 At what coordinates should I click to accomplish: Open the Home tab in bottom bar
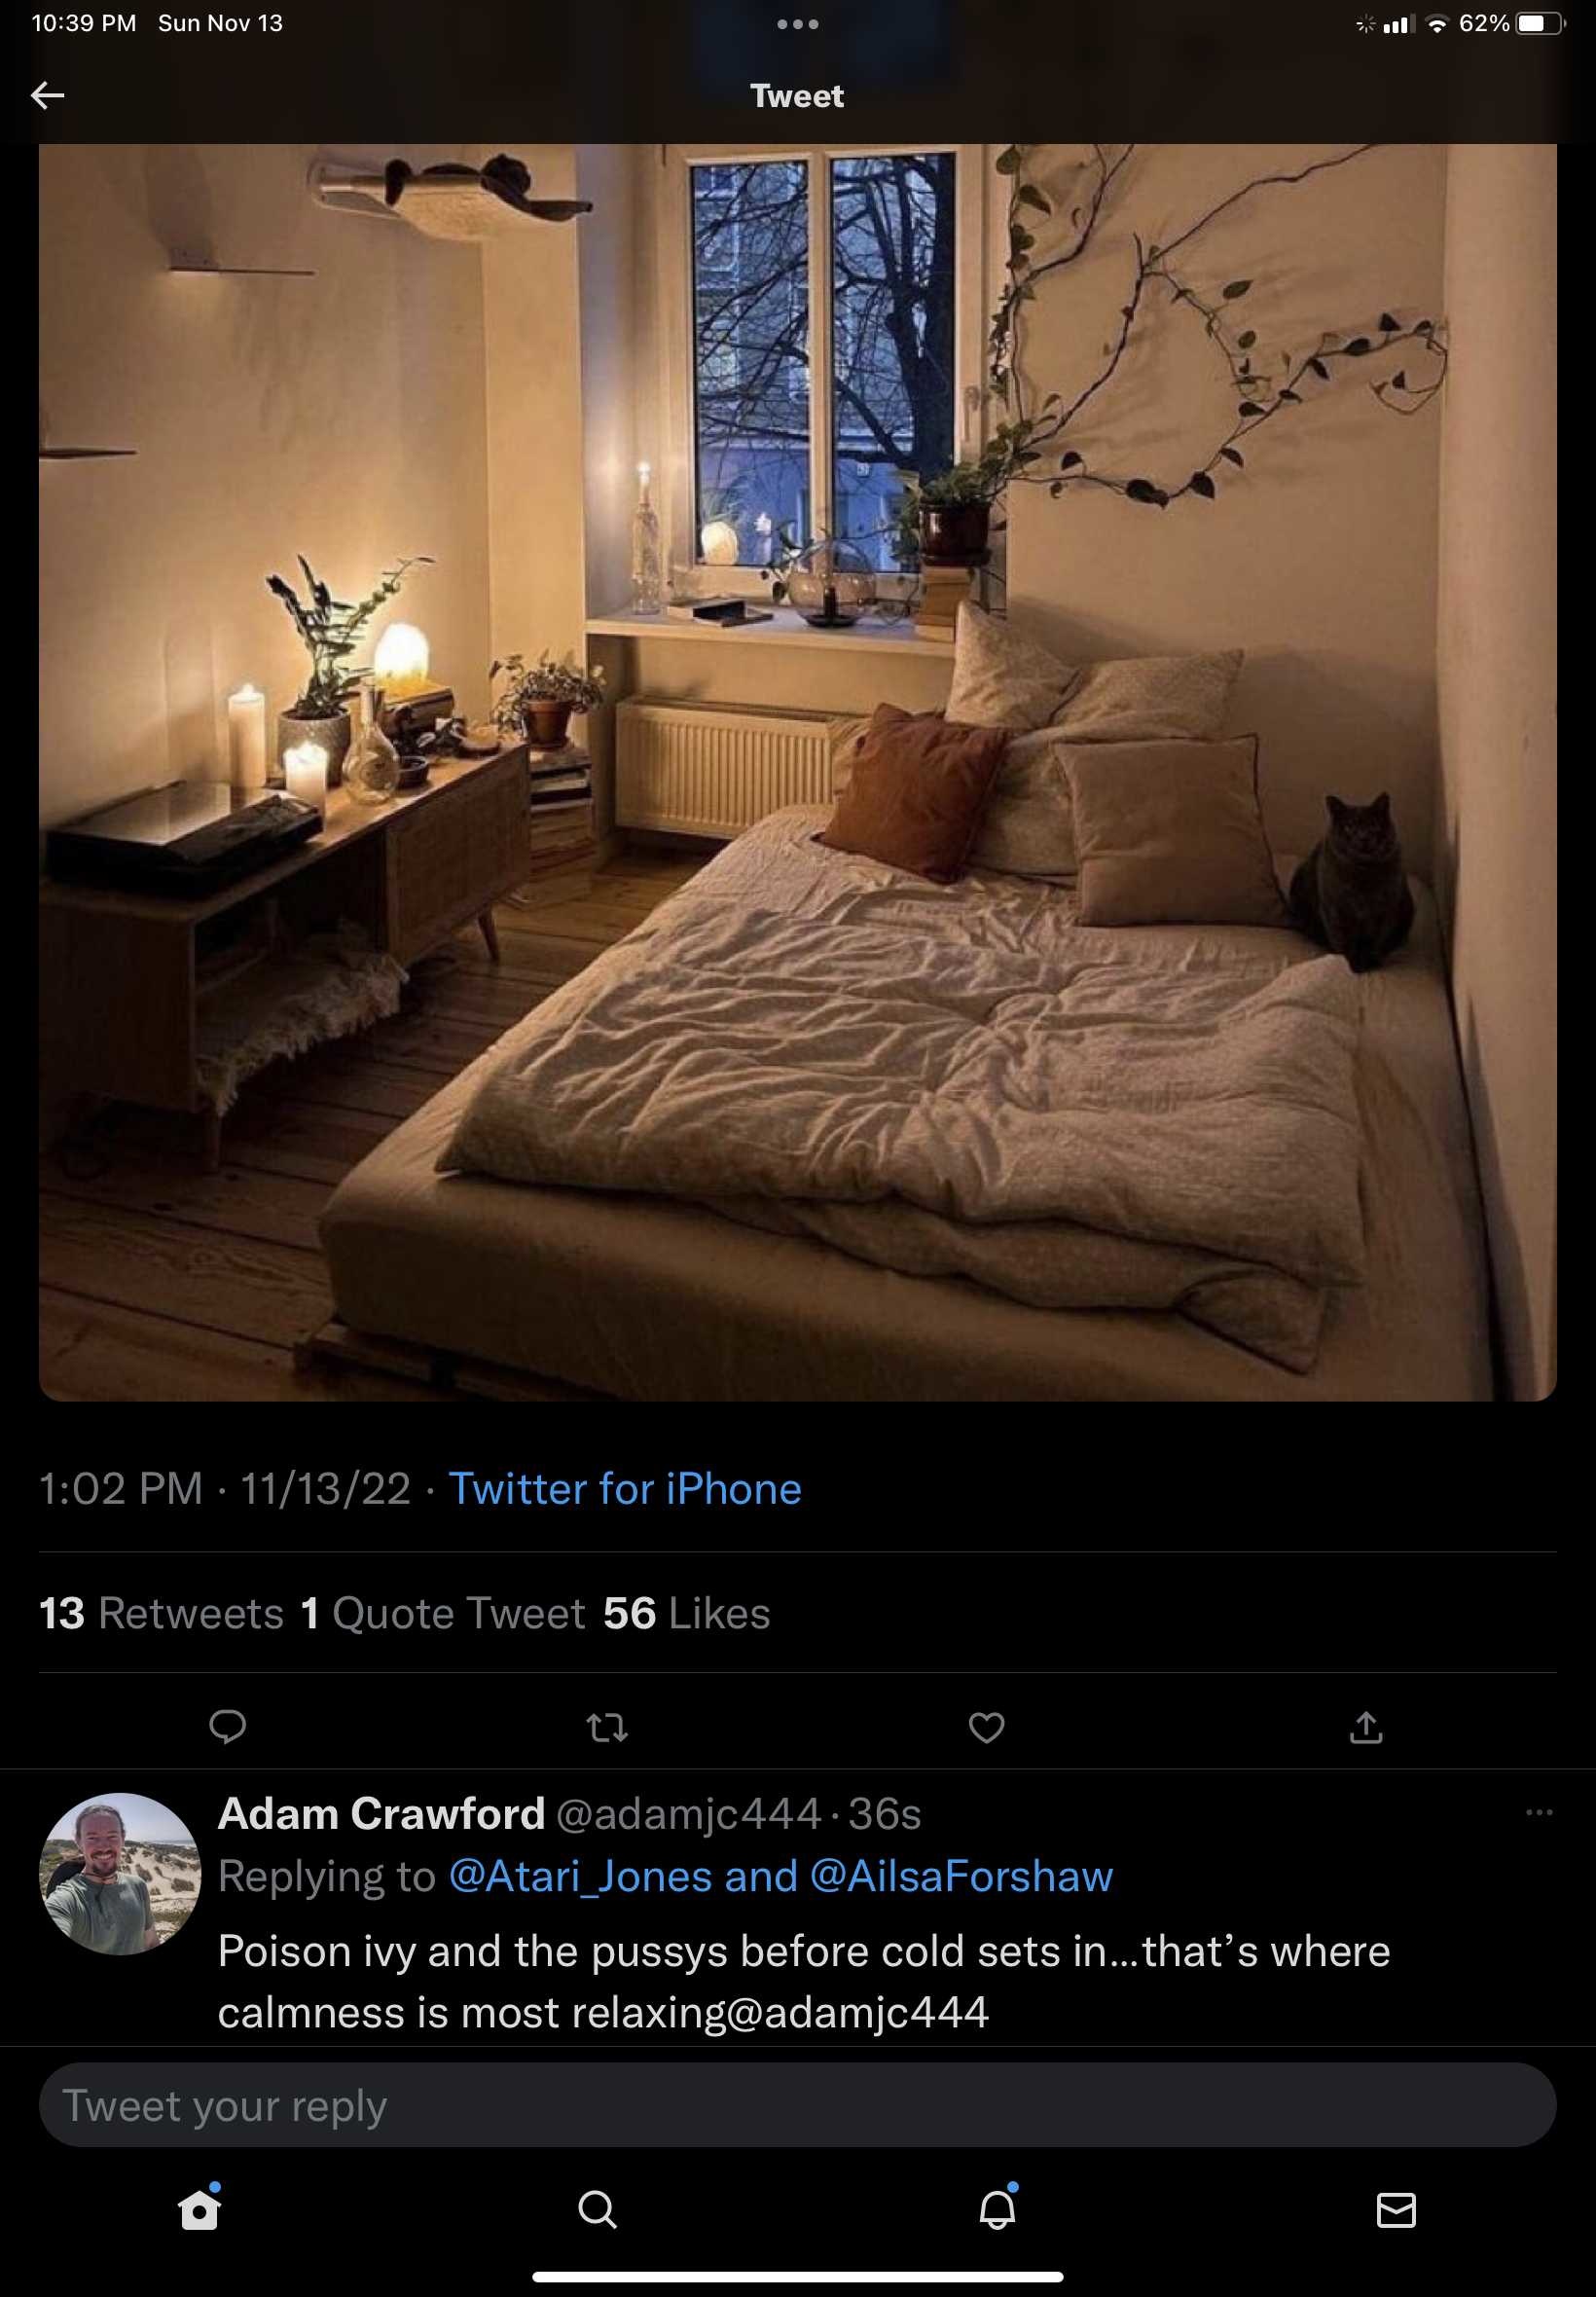199,2208
